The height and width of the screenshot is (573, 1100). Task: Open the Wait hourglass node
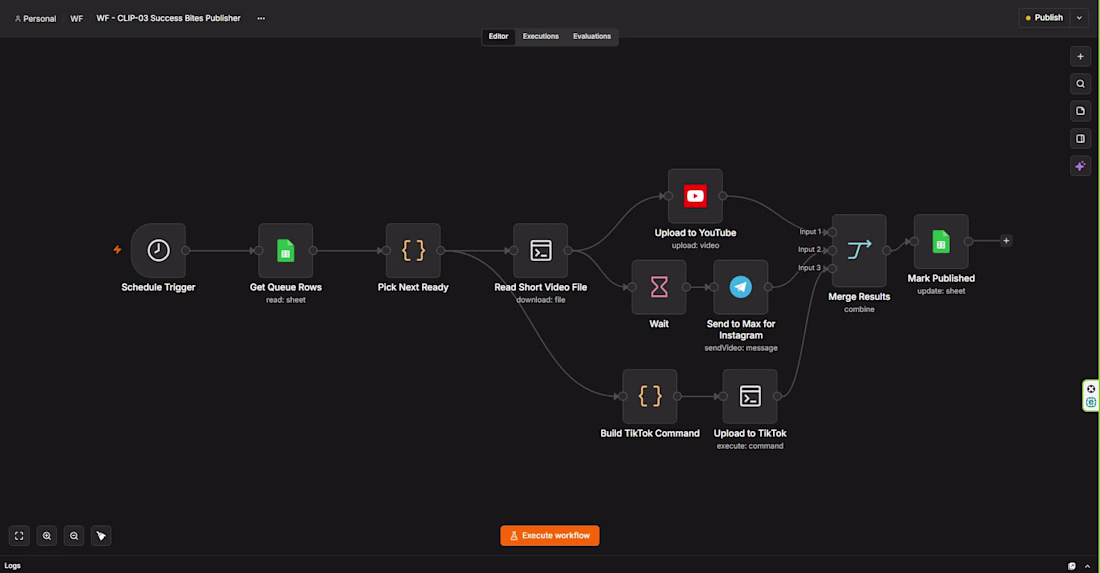[659, 287]
